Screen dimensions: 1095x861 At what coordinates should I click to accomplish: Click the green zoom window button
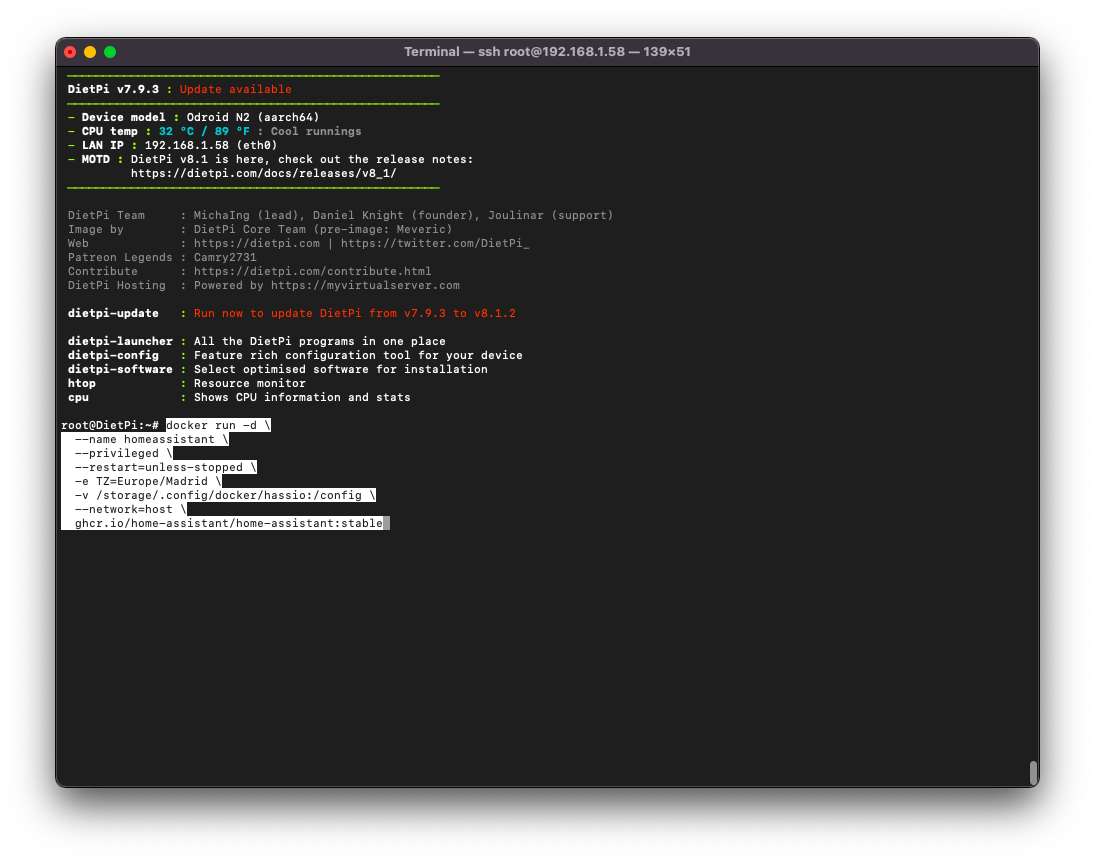pyautogui.click(x=110, y=52)
